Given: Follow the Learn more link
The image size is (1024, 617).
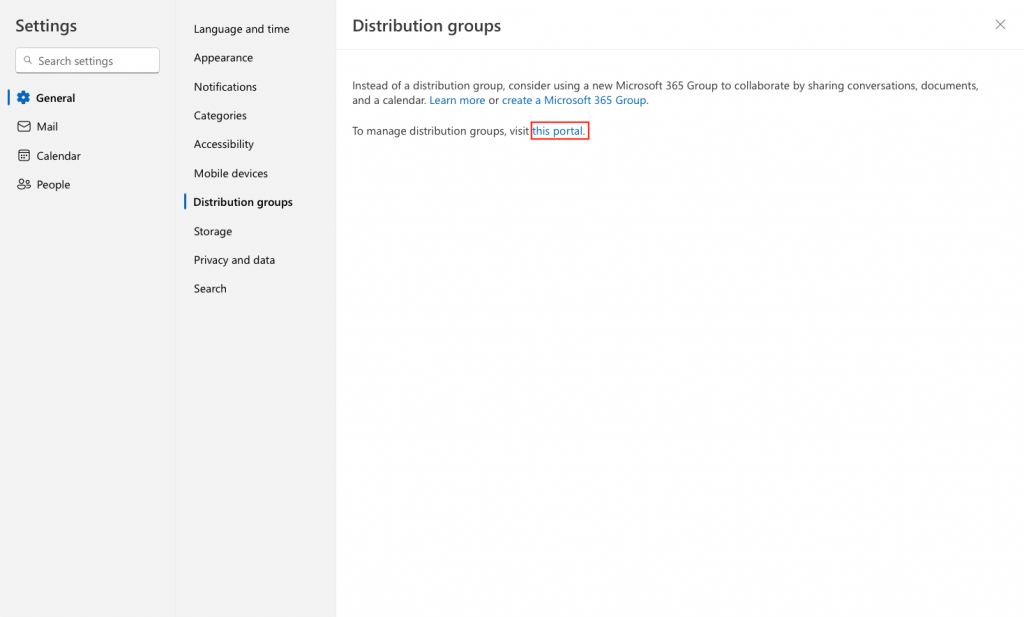Looking at the screenshot, I should 457,100.
